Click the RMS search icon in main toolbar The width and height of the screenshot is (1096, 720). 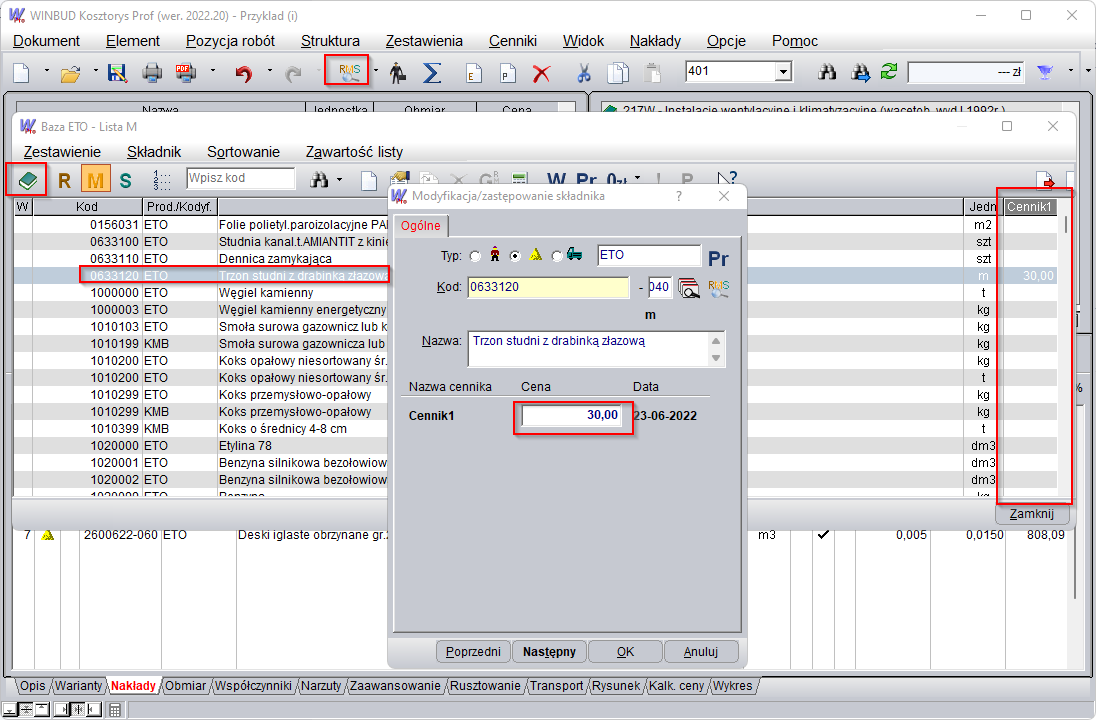pos(348,72)
